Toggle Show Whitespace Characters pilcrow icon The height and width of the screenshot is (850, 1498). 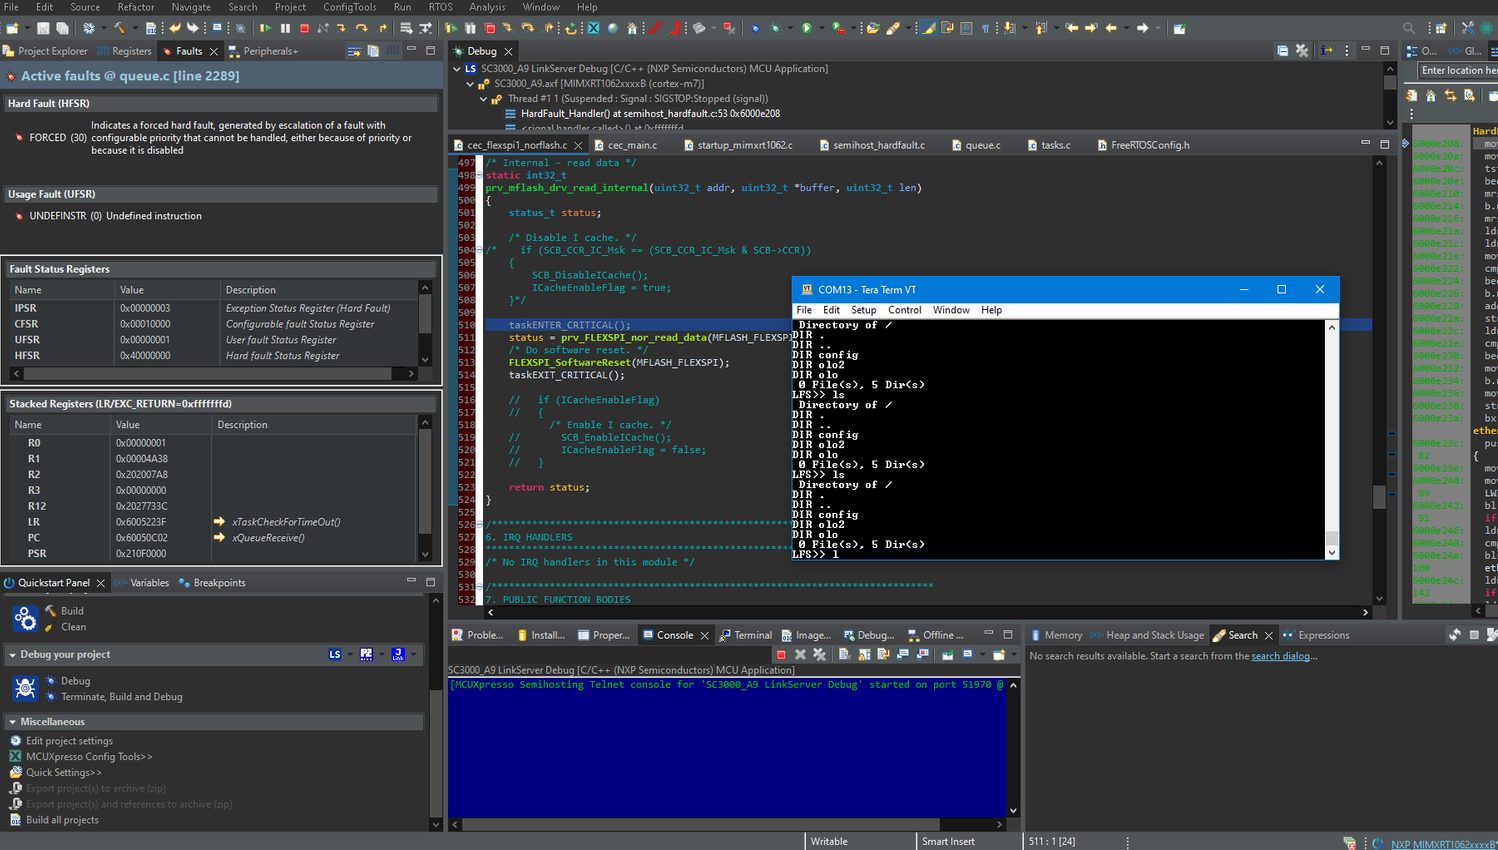point(985,28)
